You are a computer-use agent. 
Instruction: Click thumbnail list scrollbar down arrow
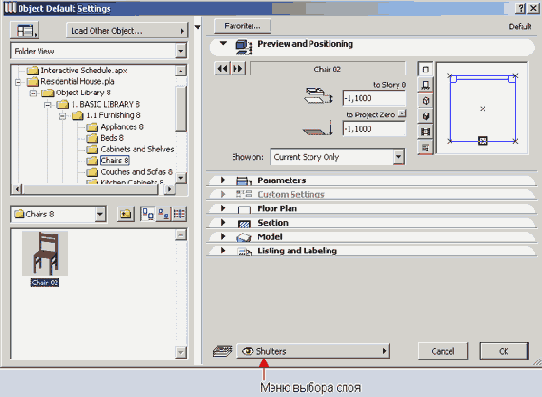(x=181, y=352)
